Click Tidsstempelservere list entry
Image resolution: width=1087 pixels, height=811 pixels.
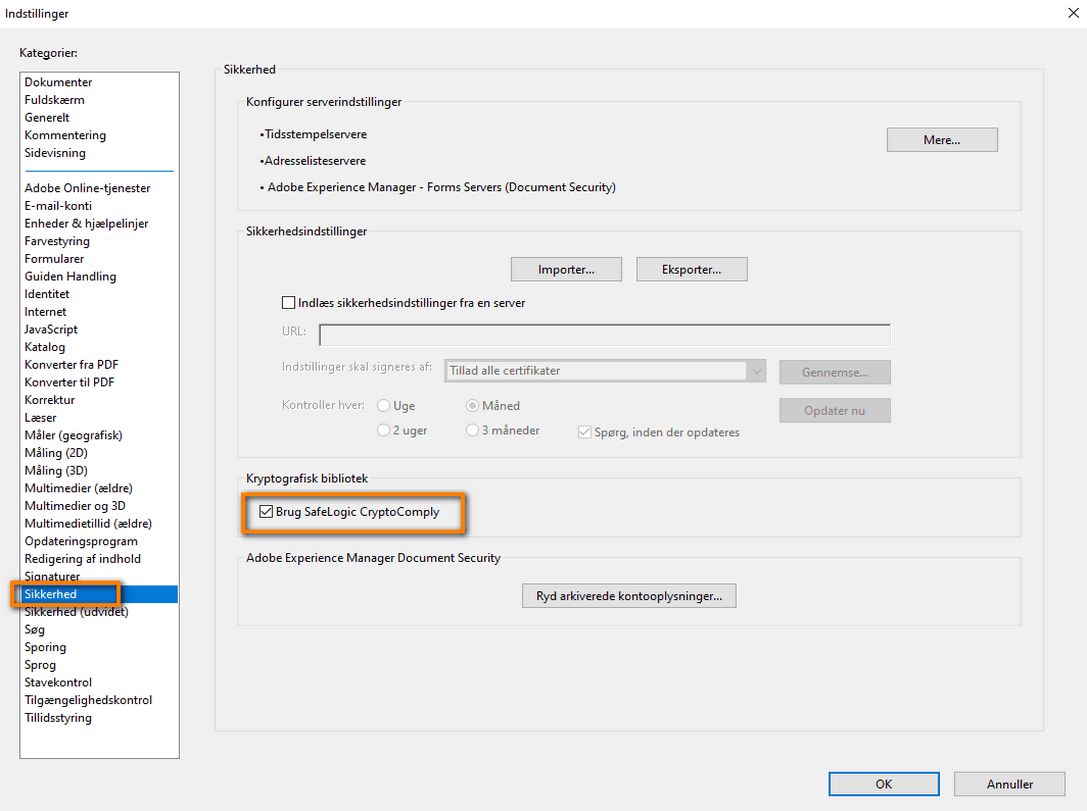click(313, 134)
